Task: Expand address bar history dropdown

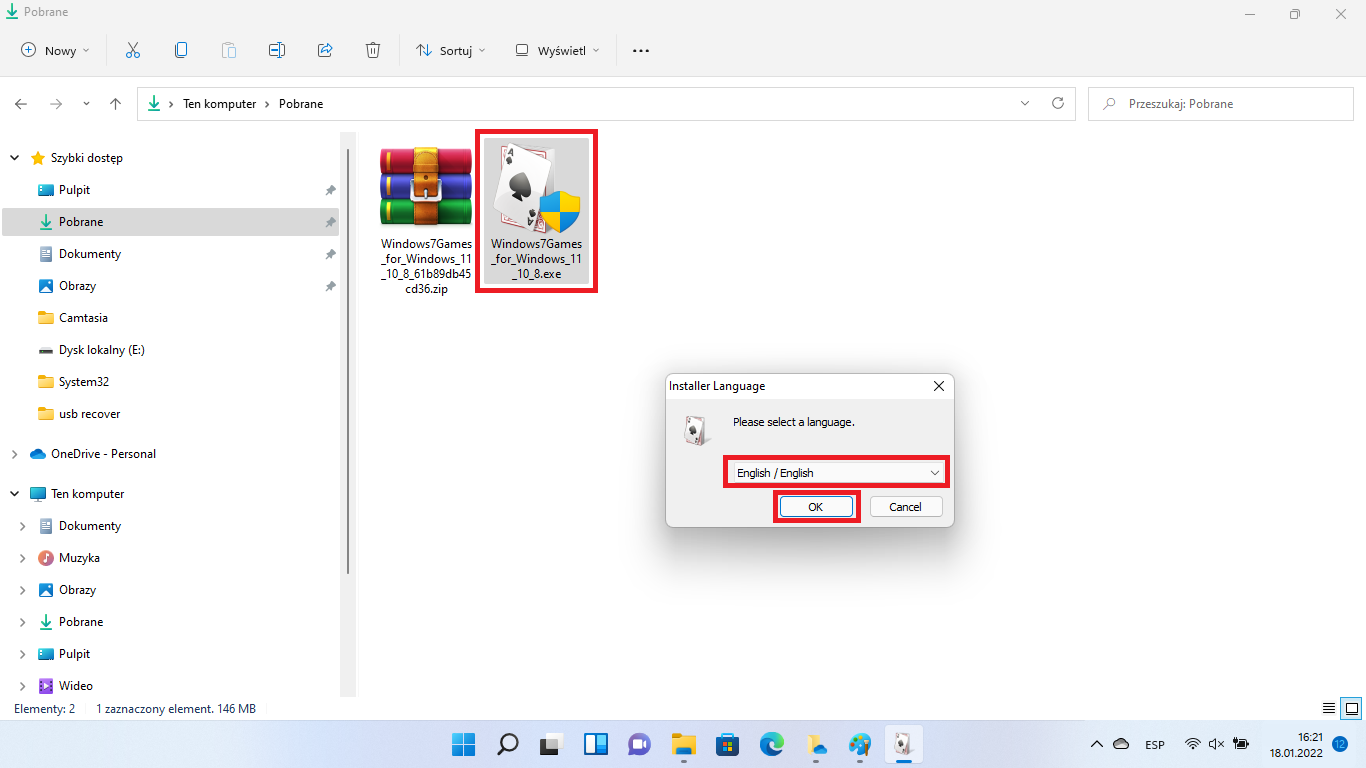Action: (x=1025, y=103)
